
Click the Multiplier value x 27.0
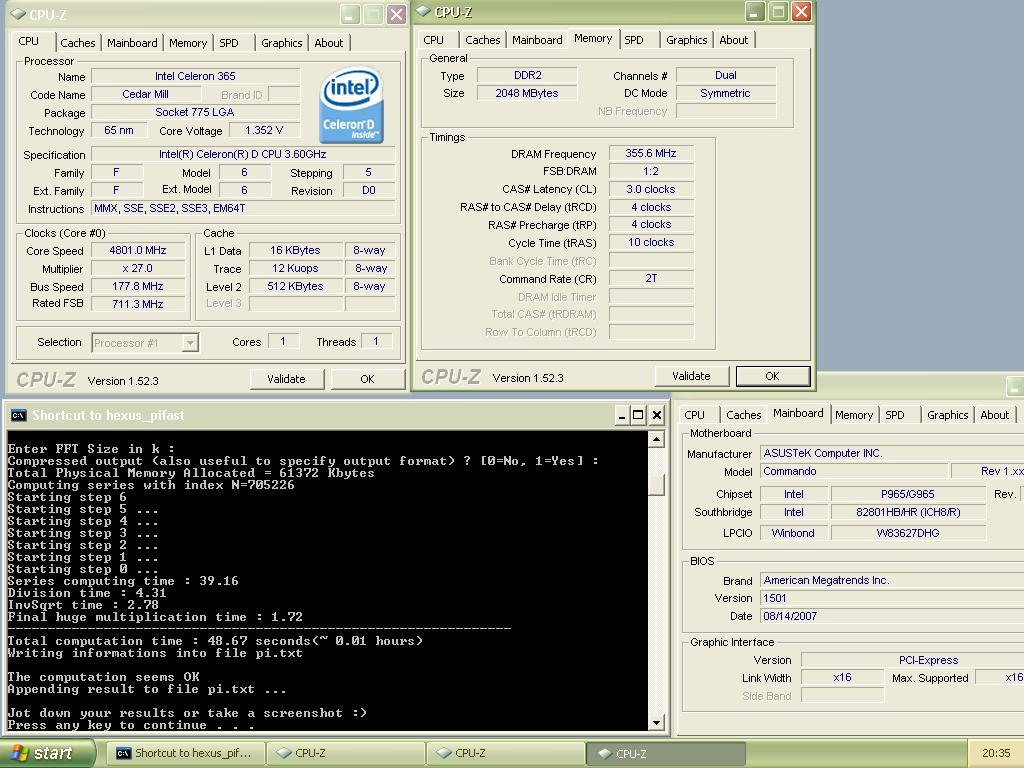[138, 268]
